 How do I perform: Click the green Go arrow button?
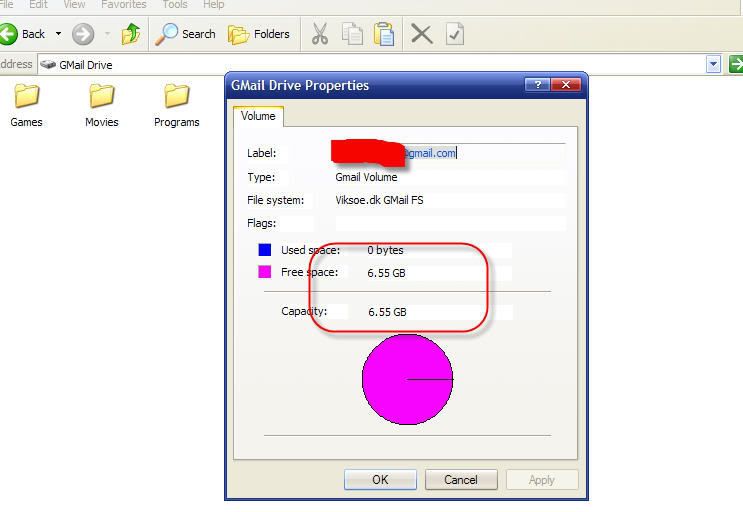[x=735, y=64]
